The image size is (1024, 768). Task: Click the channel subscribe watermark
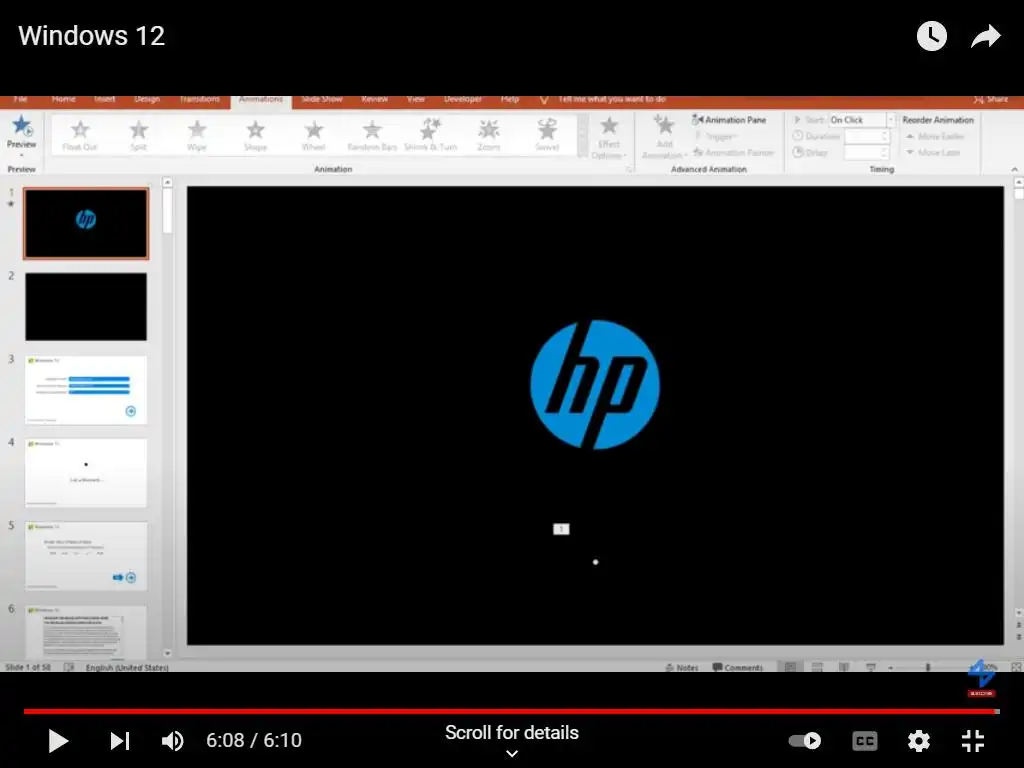click(x=981, y=678)
